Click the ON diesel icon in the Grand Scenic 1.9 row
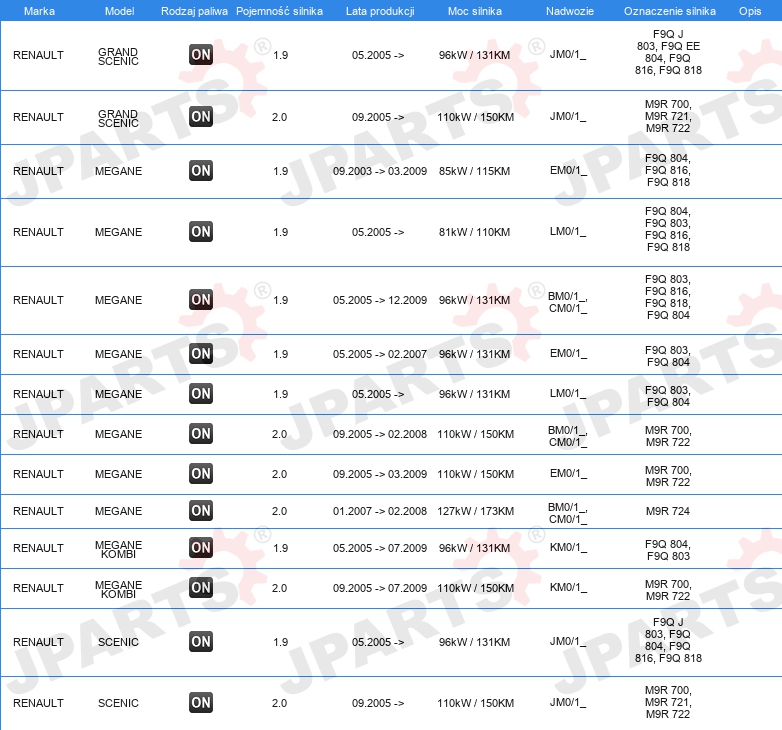 201,55
